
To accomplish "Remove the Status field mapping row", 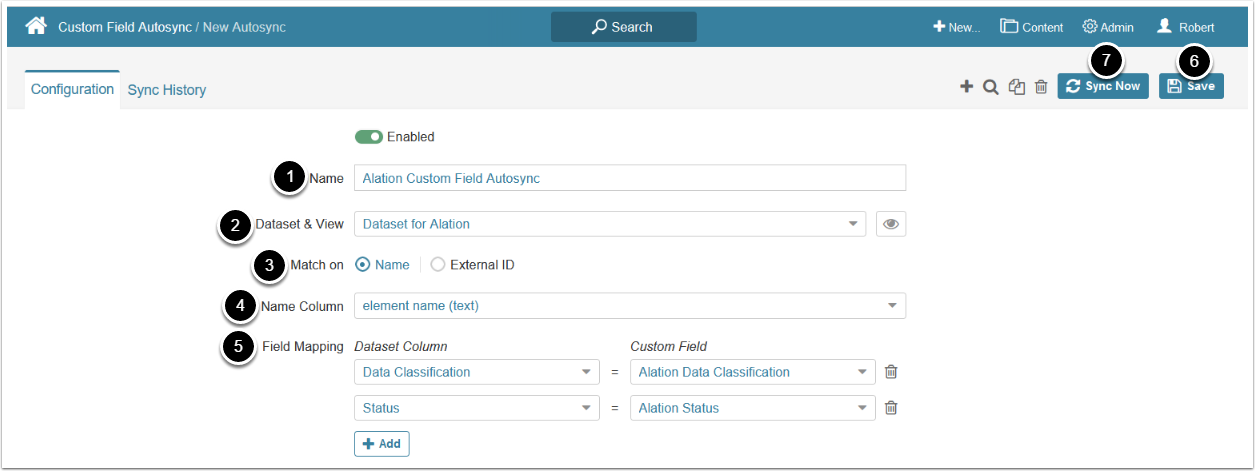I will (891, 408).
